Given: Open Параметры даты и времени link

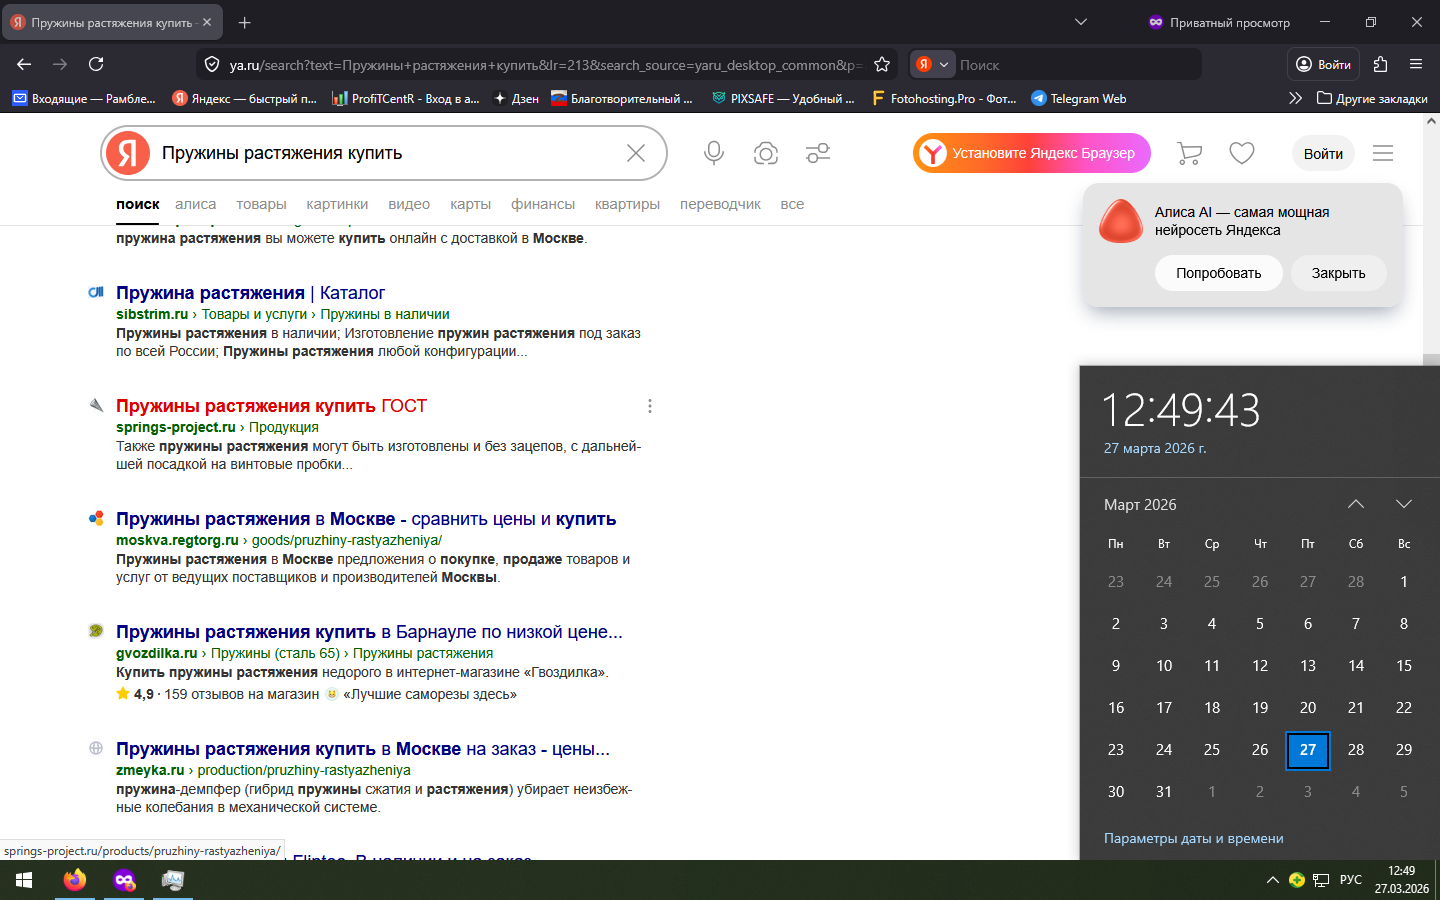Looking at the screenshot, I should tap(1193, 838).
